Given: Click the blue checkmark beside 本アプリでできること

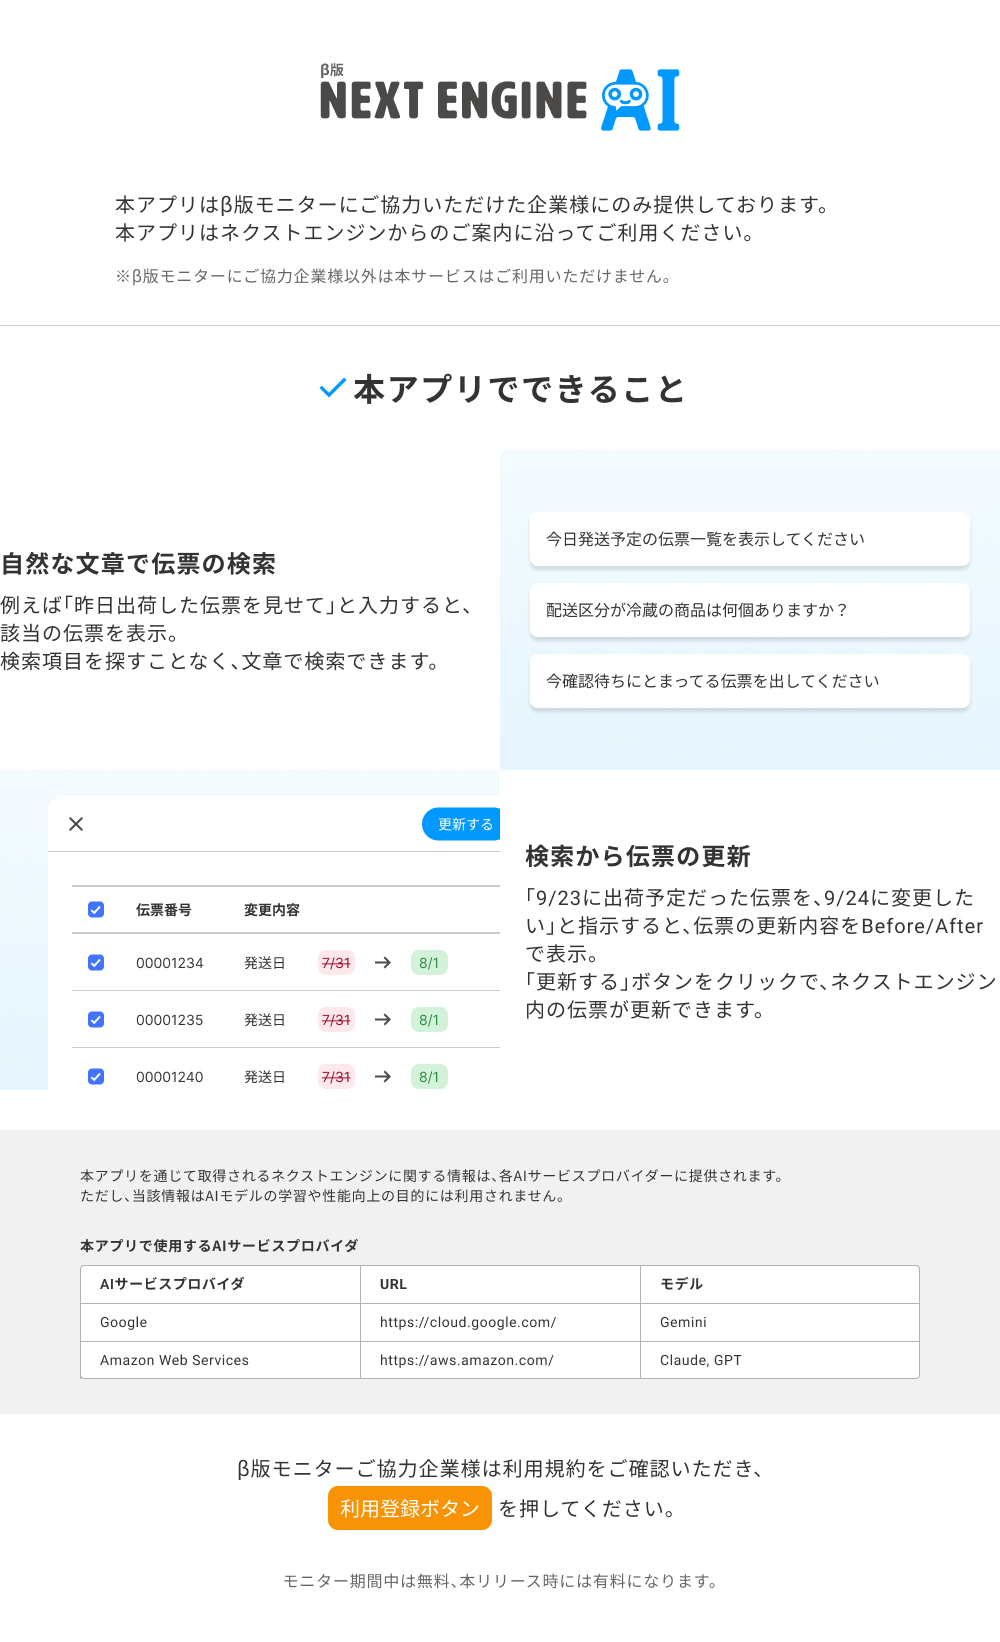Looking at the screenshot, I should click(x=333, y=388).
